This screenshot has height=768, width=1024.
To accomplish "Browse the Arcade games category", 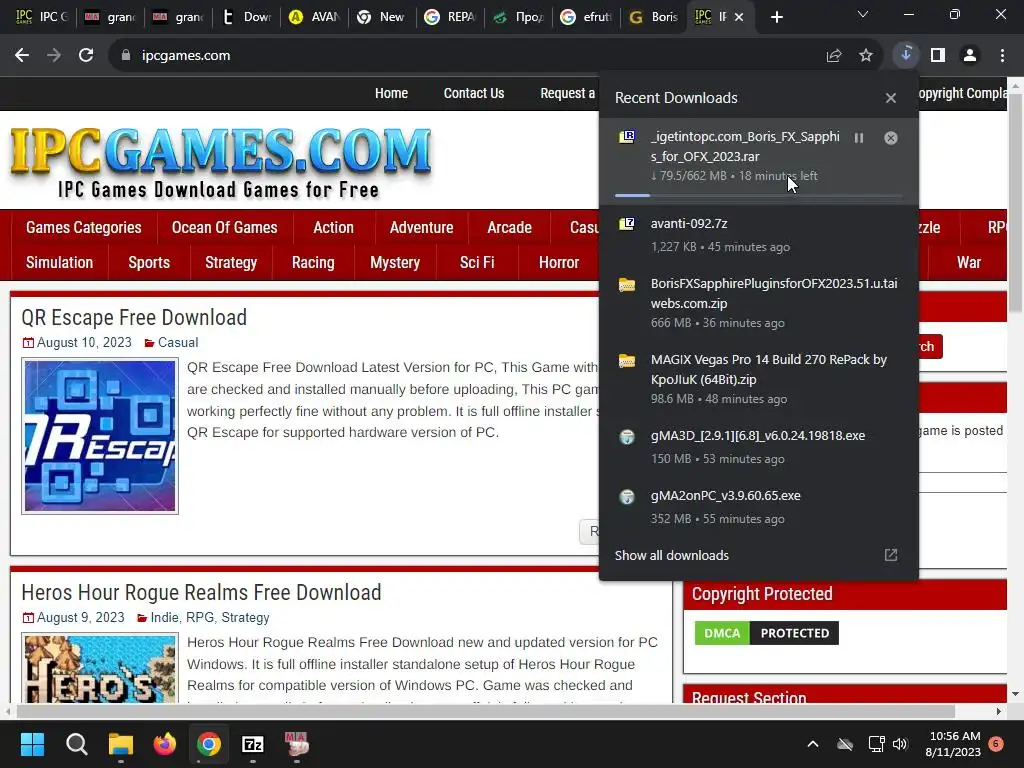I will [509, 227].
